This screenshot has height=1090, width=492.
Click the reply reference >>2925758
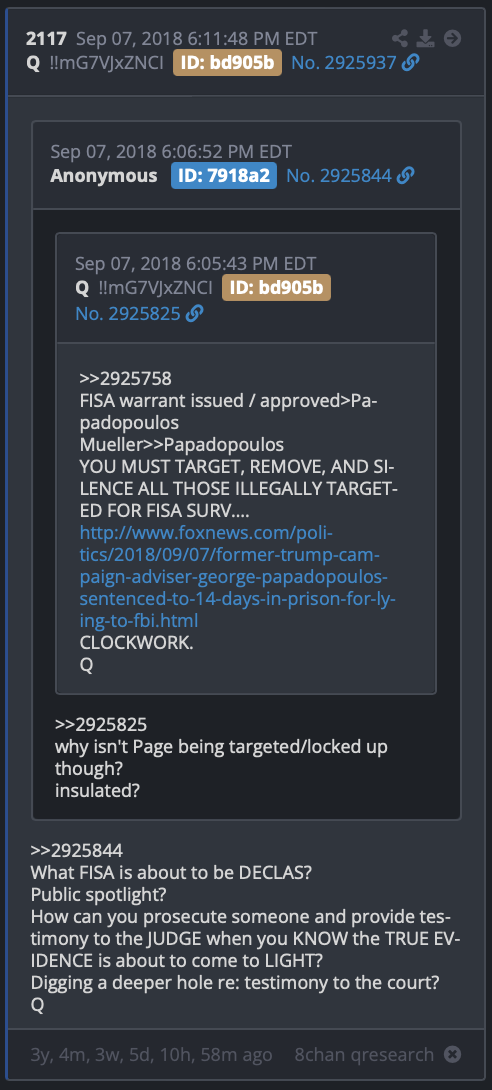pos(126,379)
